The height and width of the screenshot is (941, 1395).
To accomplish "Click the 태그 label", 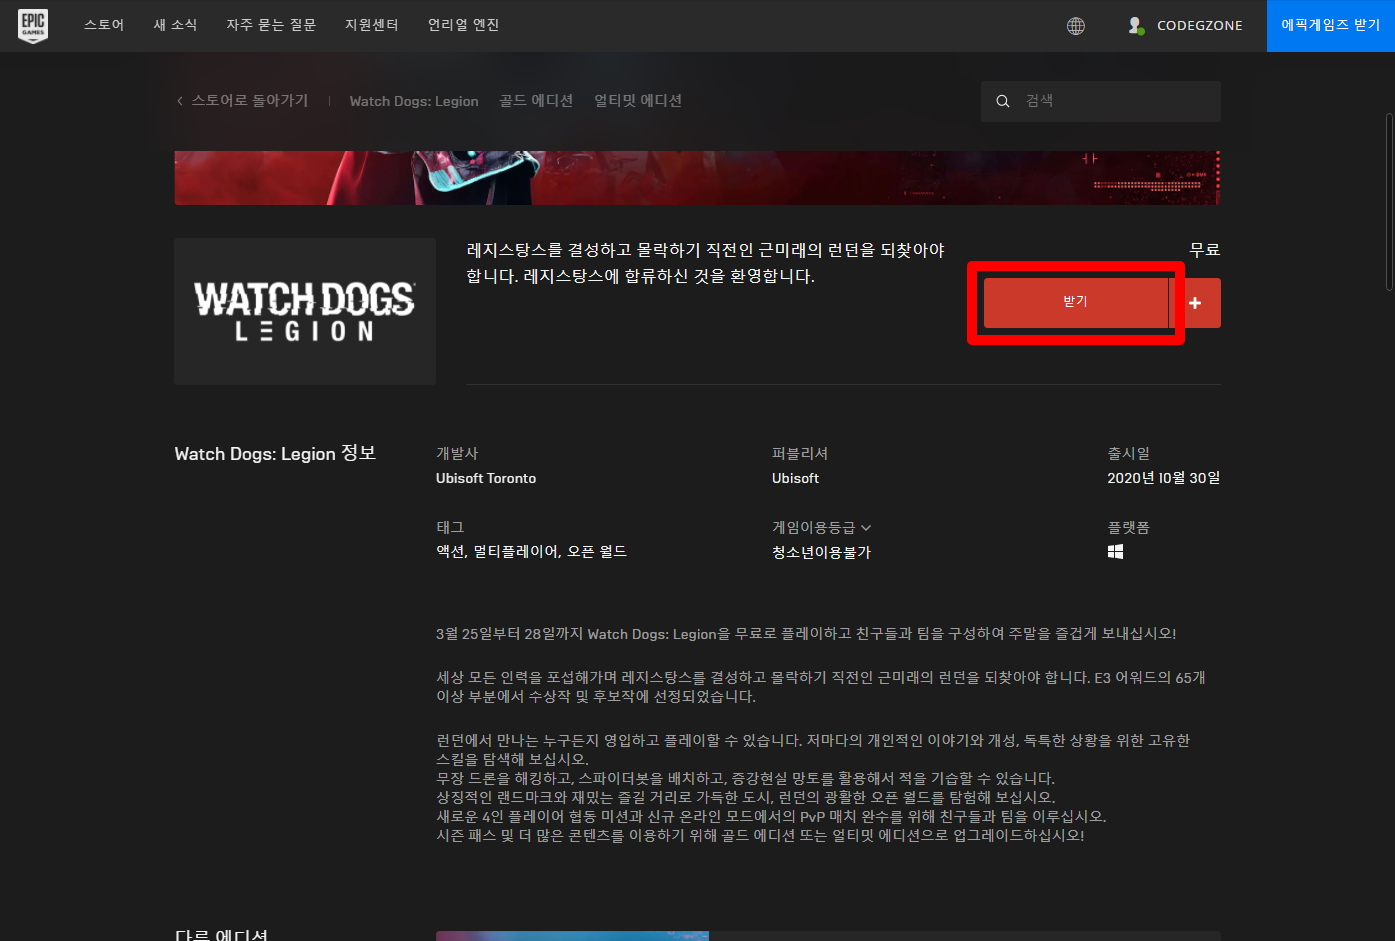I will pos(450,527).
